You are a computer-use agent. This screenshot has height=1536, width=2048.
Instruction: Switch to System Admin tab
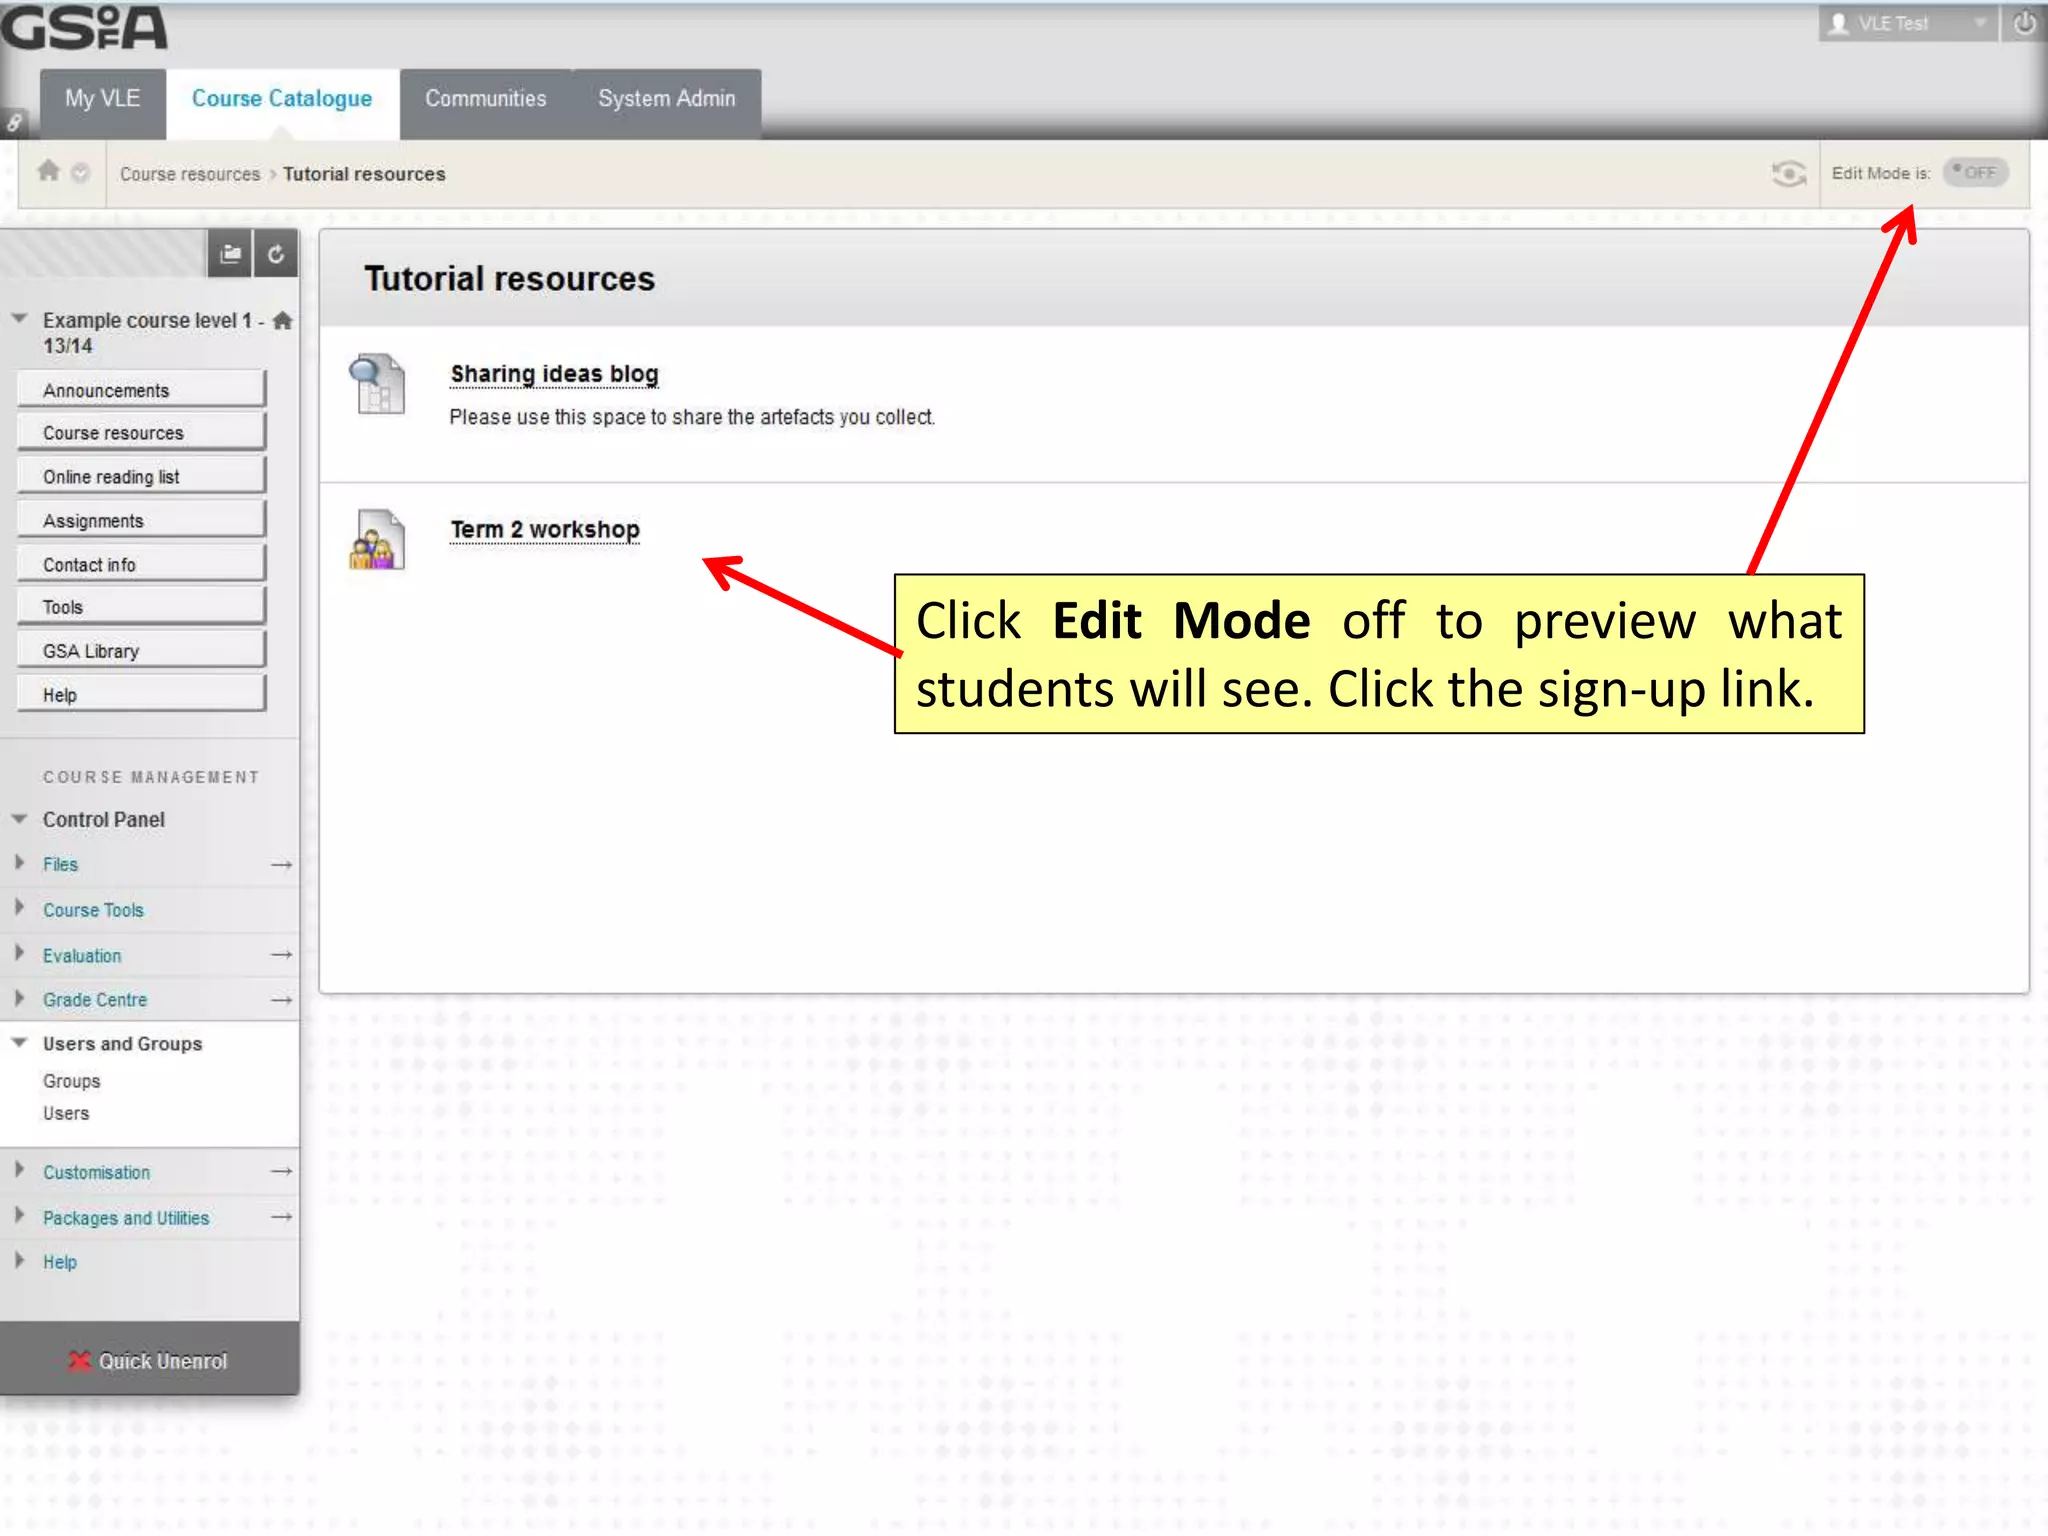click(667, 99)
